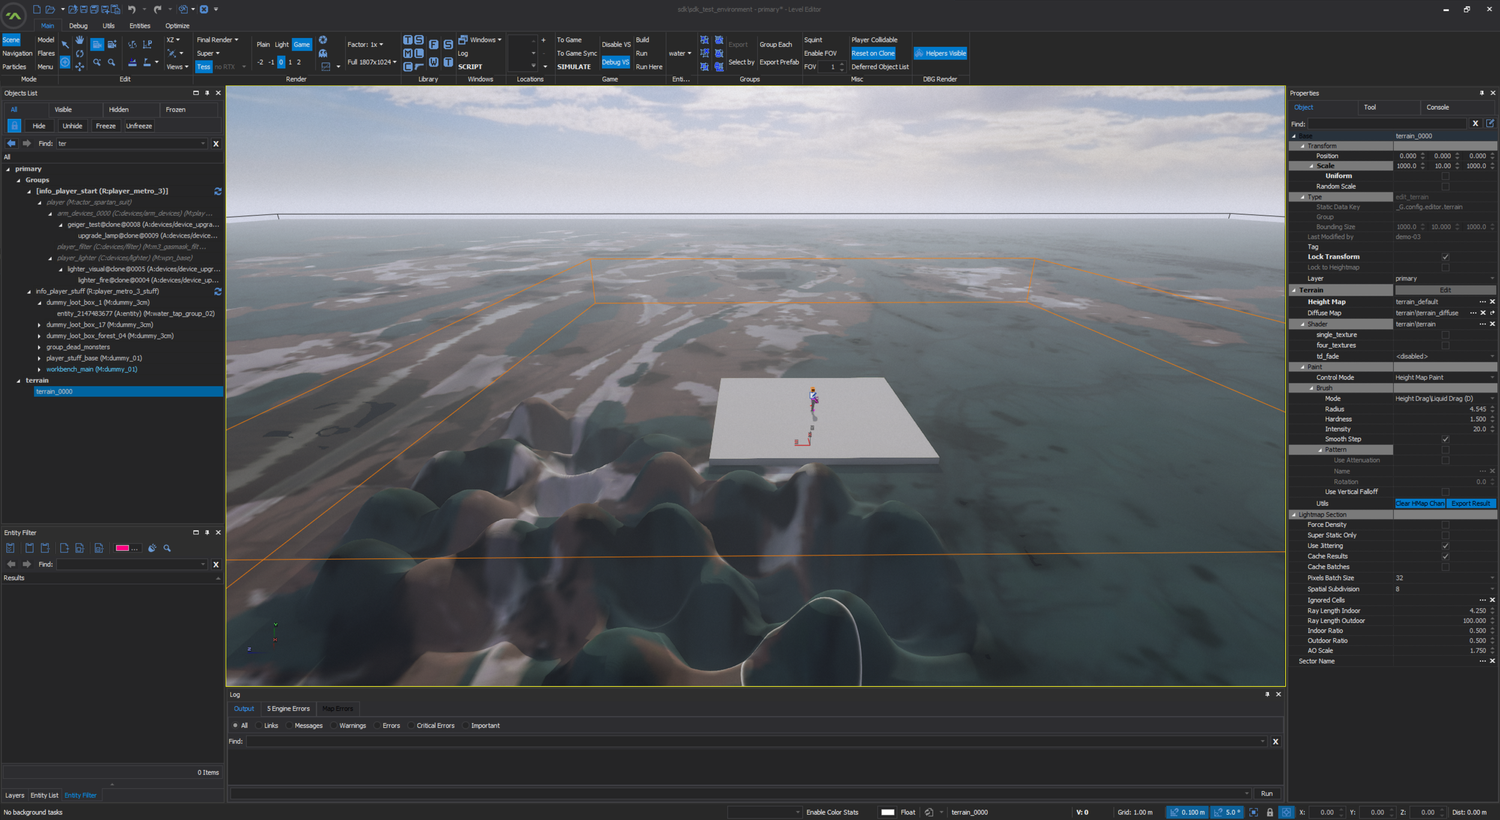
Task: Select the SCRIPT icon in the Library section
Action: pyautogui.click(x=468, y=66)
